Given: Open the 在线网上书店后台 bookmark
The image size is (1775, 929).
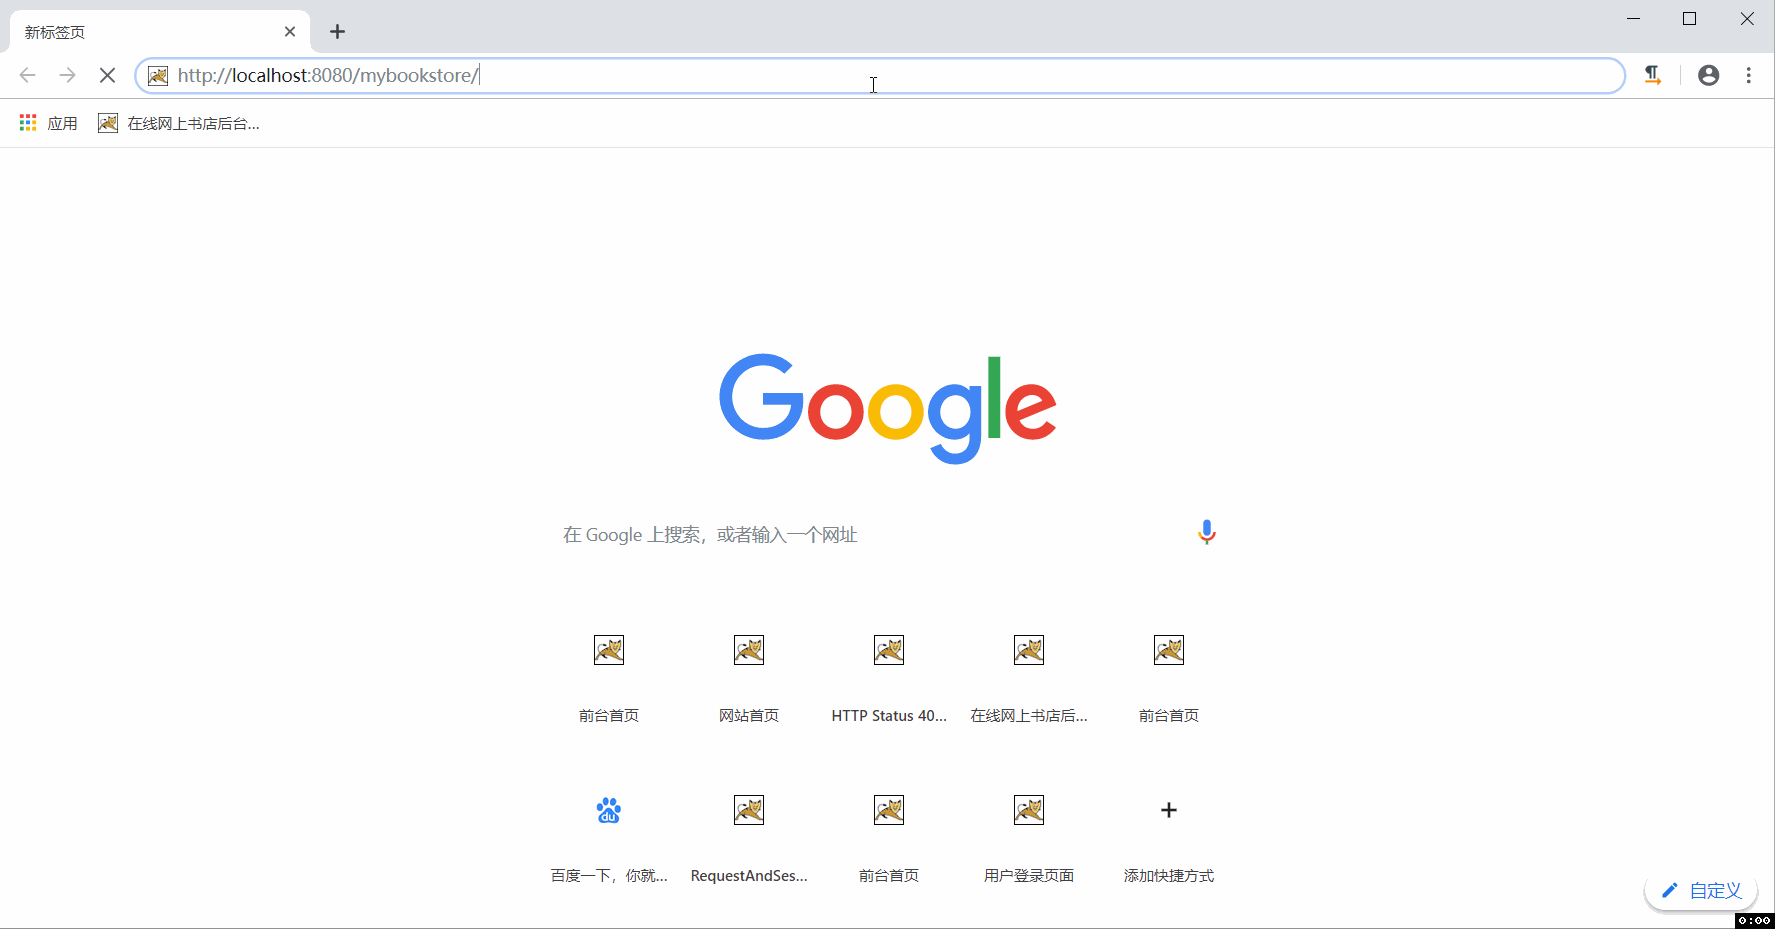Looking at the screenshot, I should [x=178, y=122].
